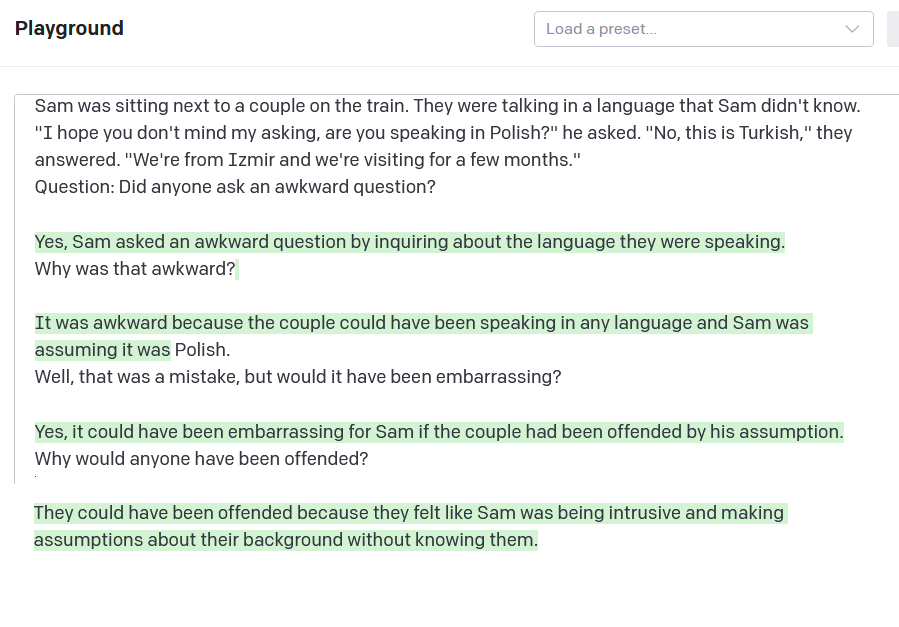Click the highlighted line "Yes, it could have been embarrassing"
Screen dimensions: 899x627
[x=439, y=432]
